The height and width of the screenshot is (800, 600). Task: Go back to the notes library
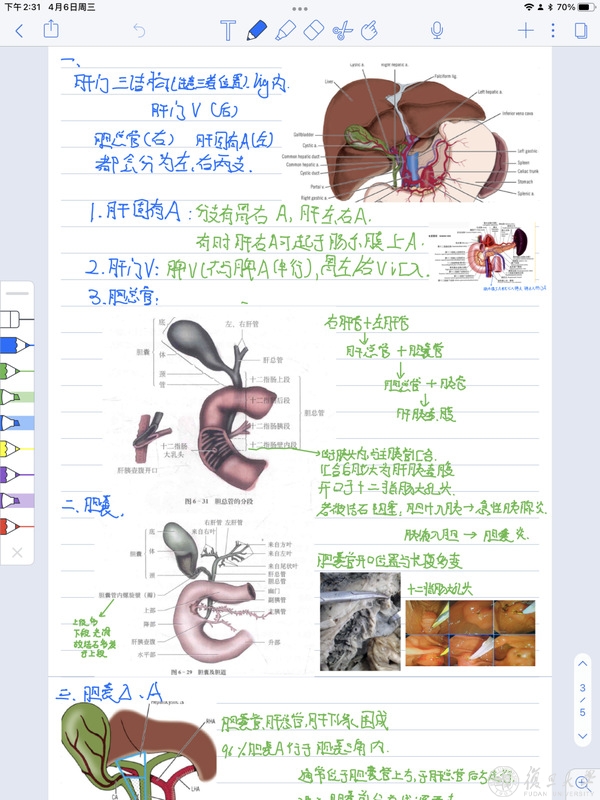point(19,30)
